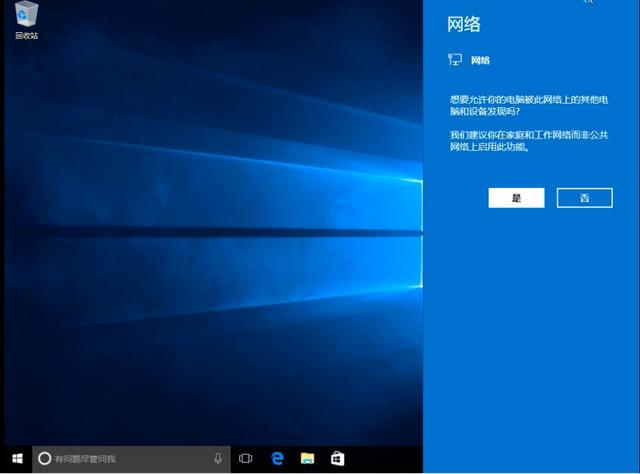Click the network computer icon

[x=455, y=60]
